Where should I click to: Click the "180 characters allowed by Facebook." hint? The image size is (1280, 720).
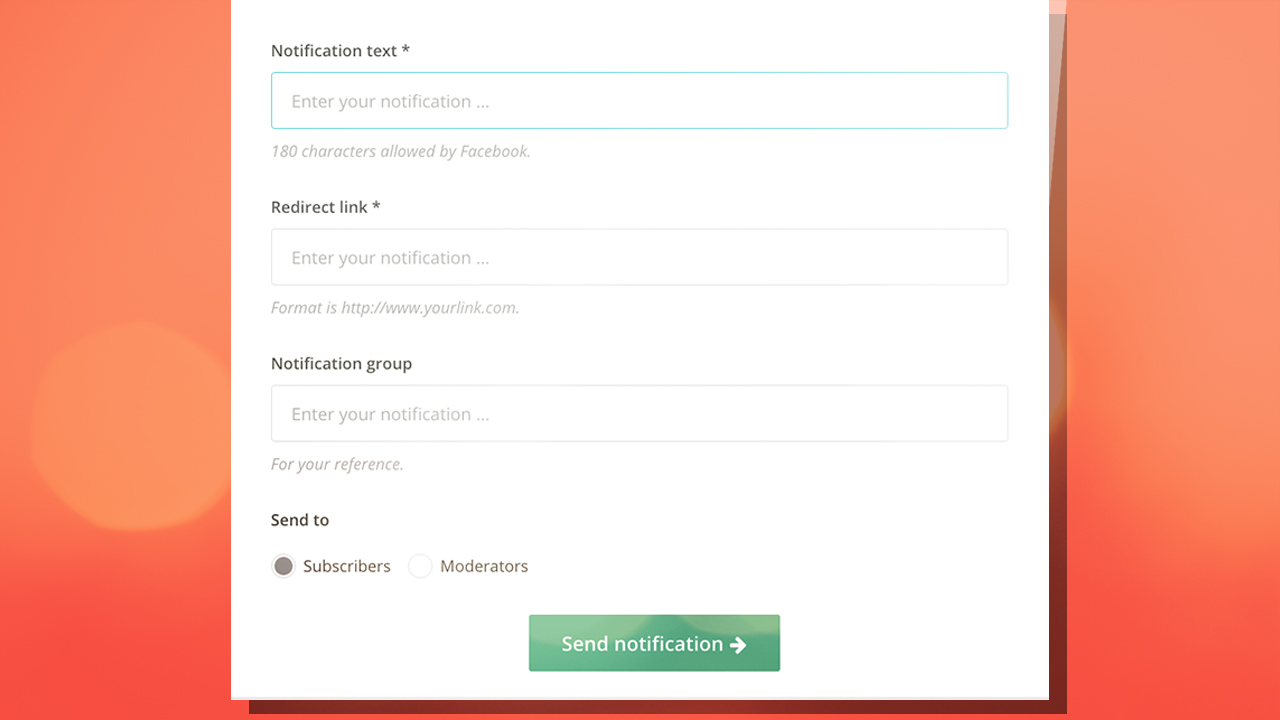click(401, 151)
